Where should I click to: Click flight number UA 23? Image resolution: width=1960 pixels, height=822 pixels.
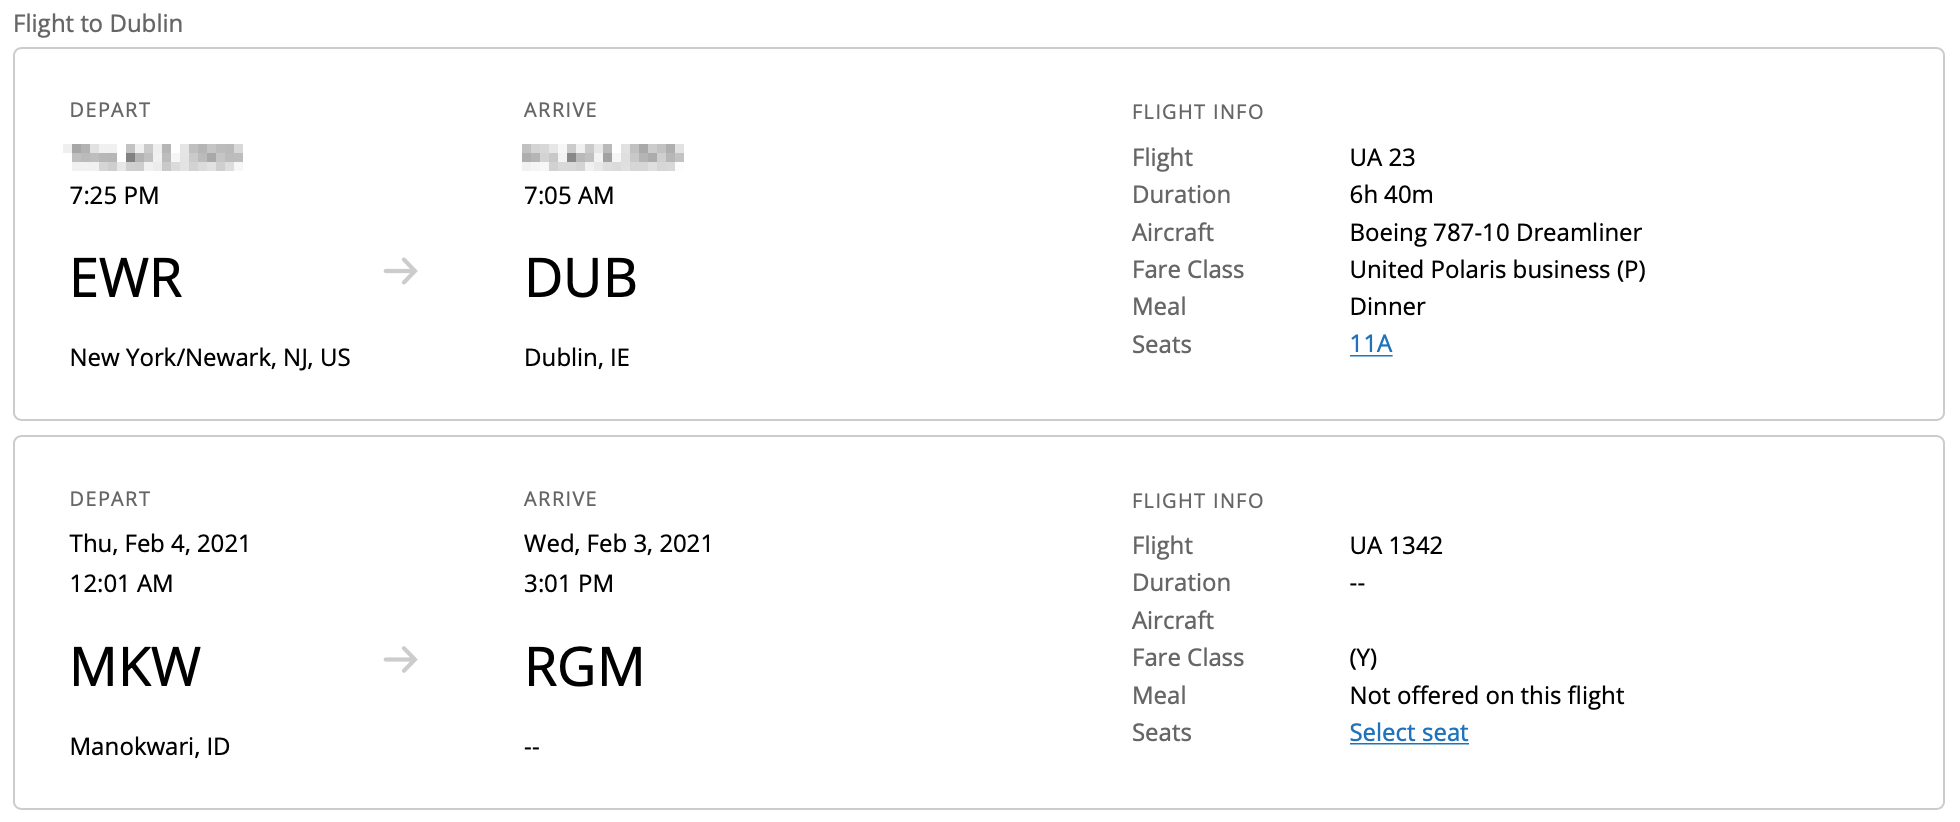click(1382, 158)
